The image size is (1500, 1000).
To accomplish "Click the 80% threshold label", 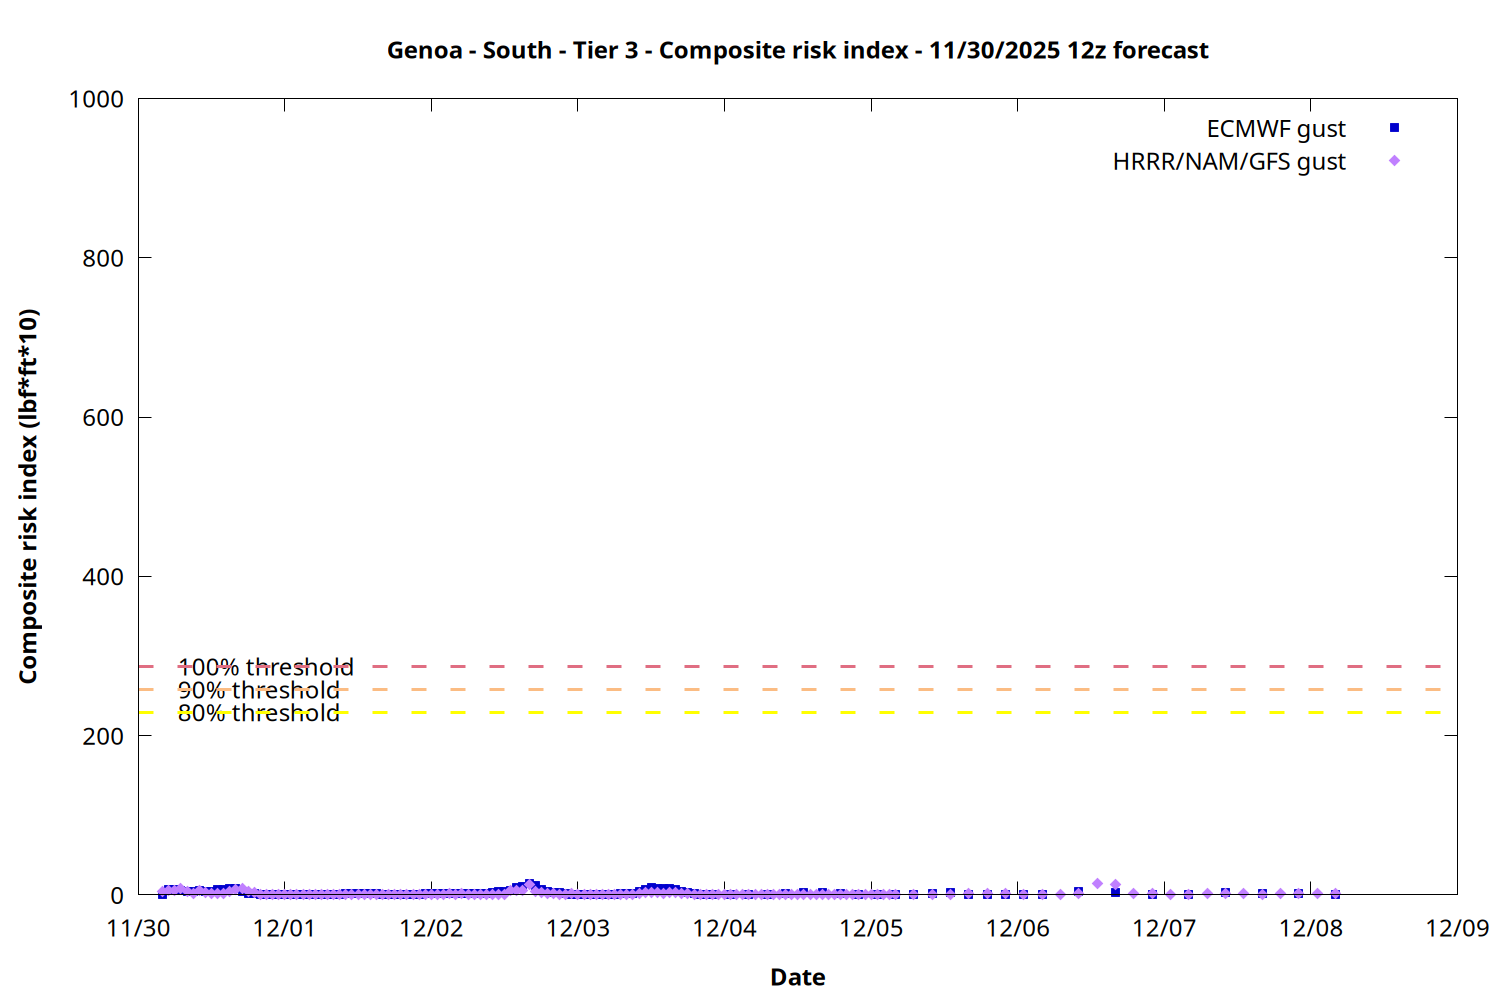I will (258, 713).
